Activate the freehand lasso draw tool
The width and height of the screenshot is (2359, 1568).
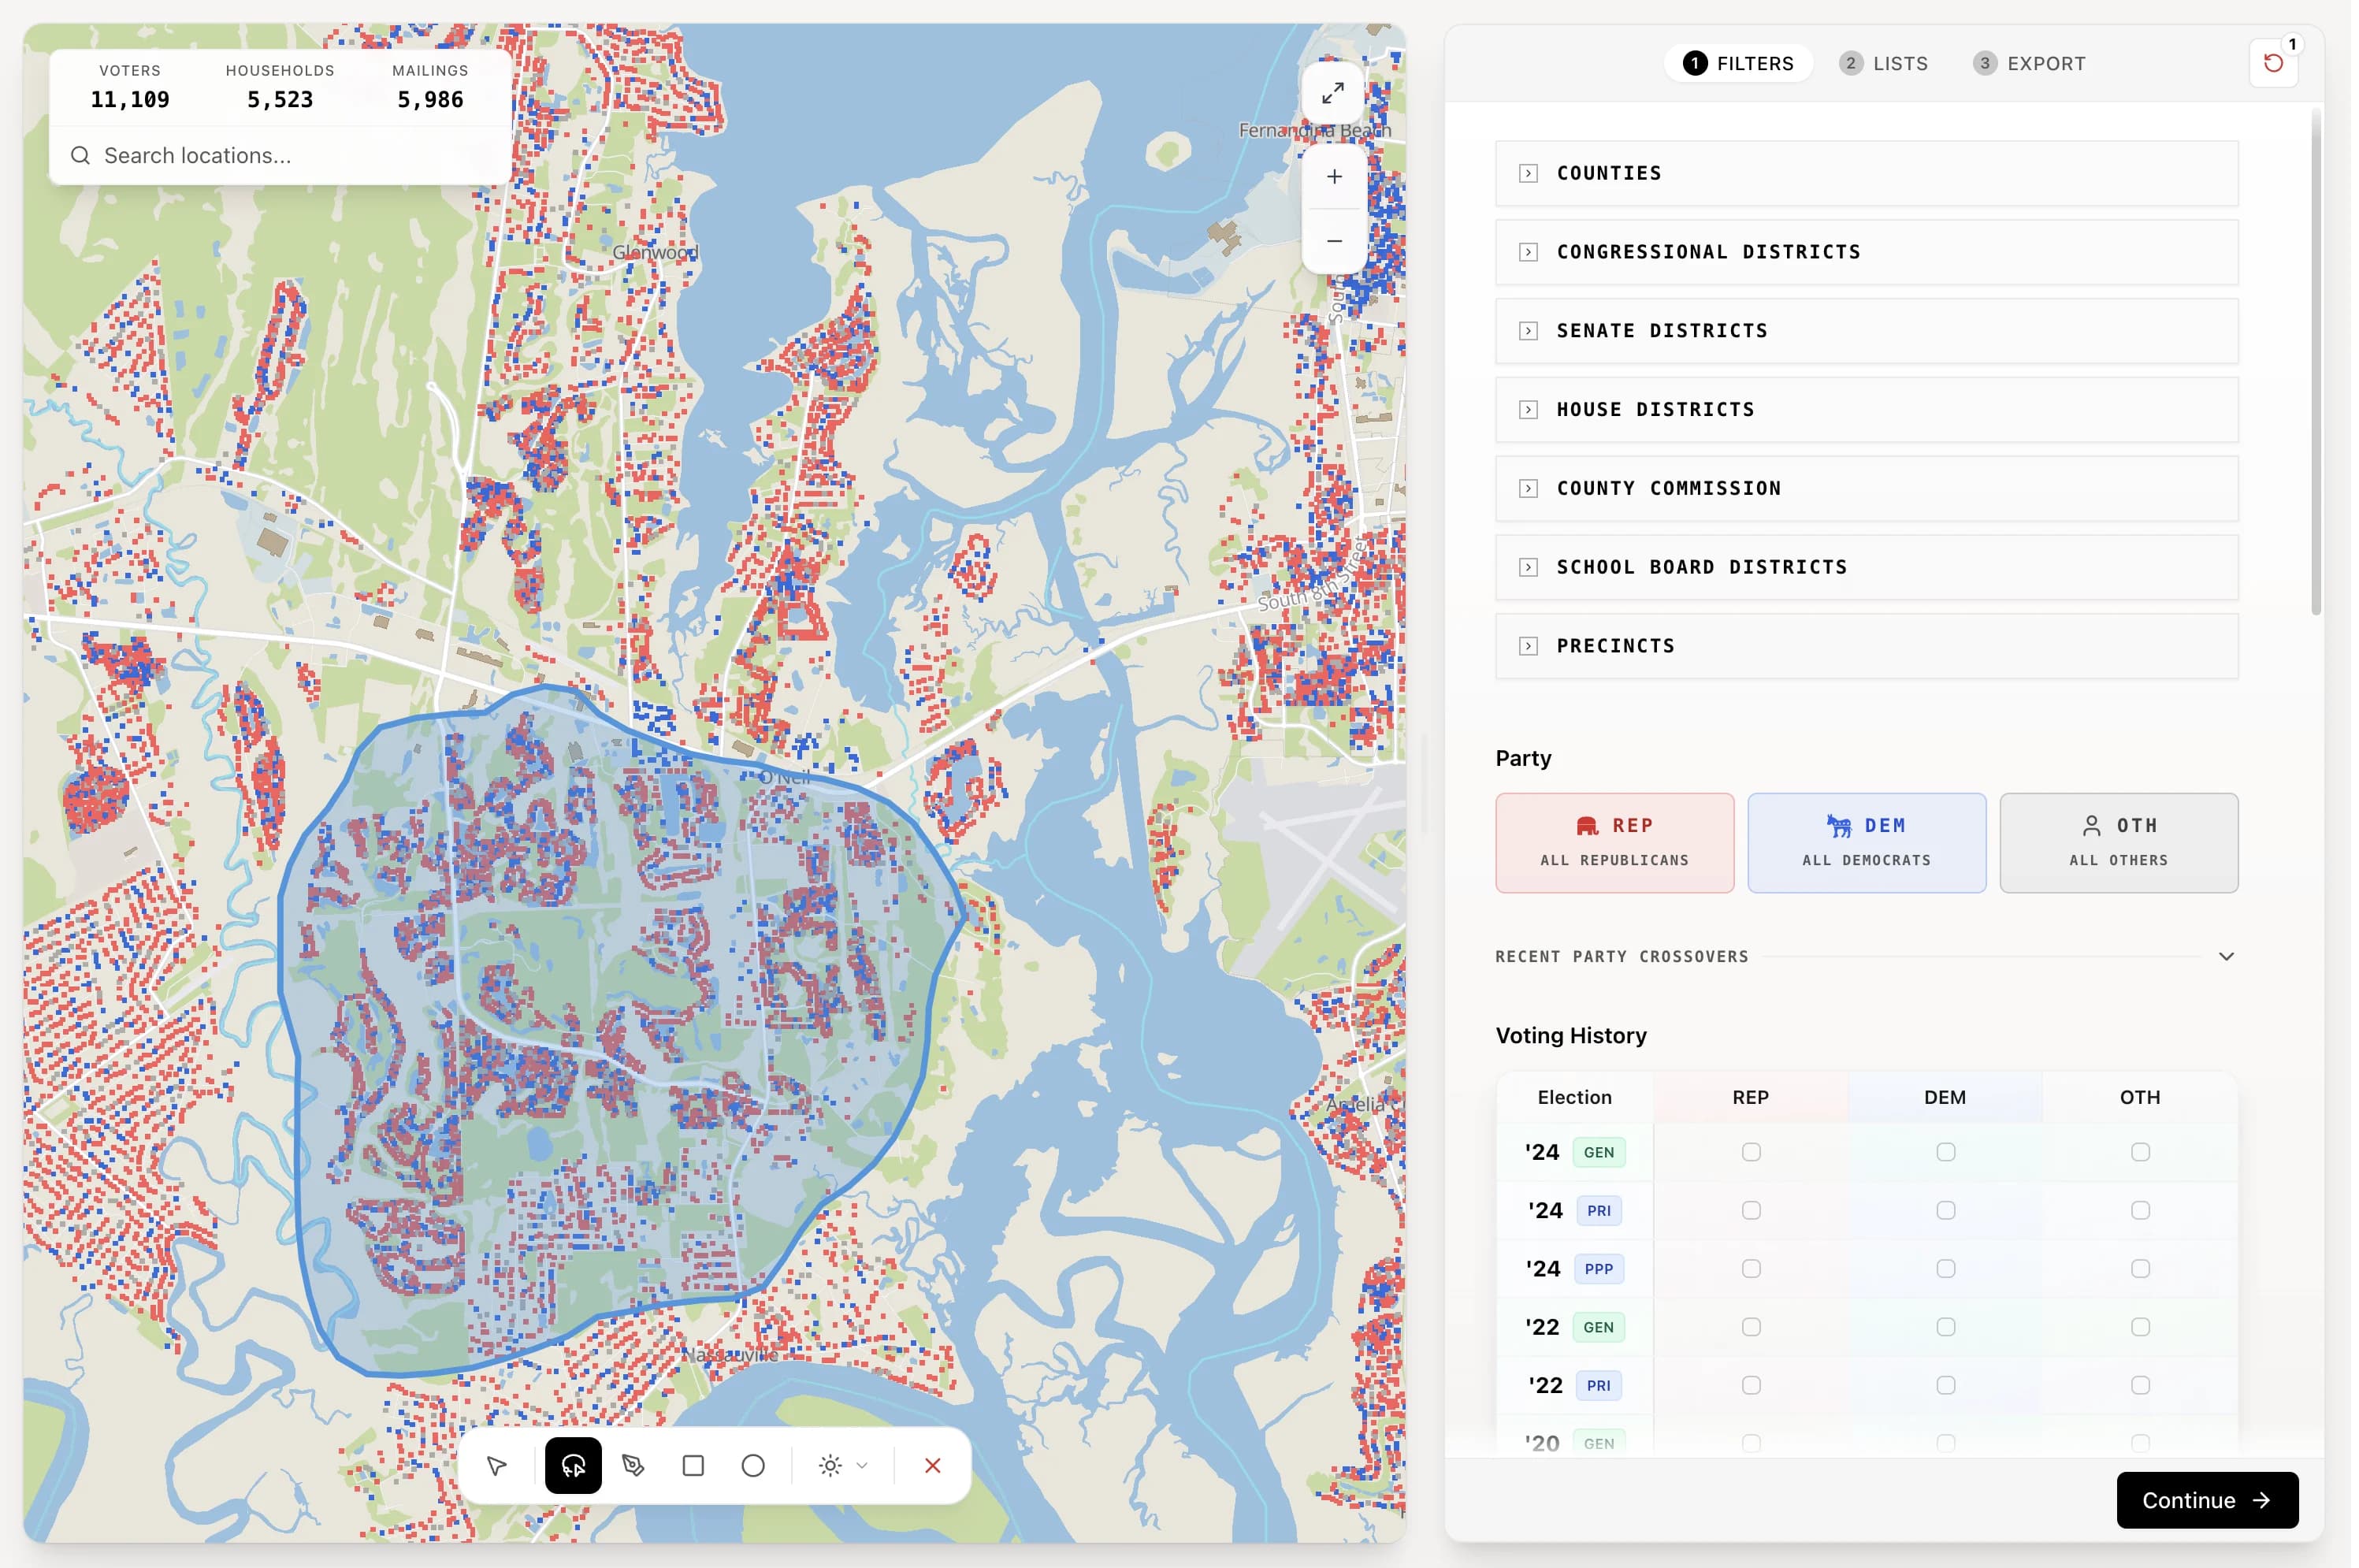click(573, 1465)
